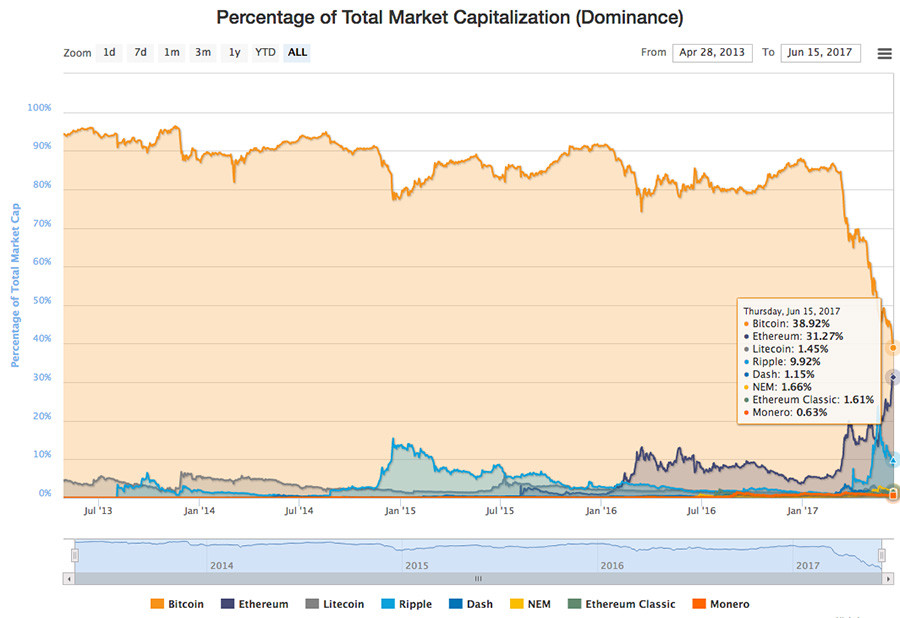Toggle Ethereum series in legend

click(x=255, y=604)
